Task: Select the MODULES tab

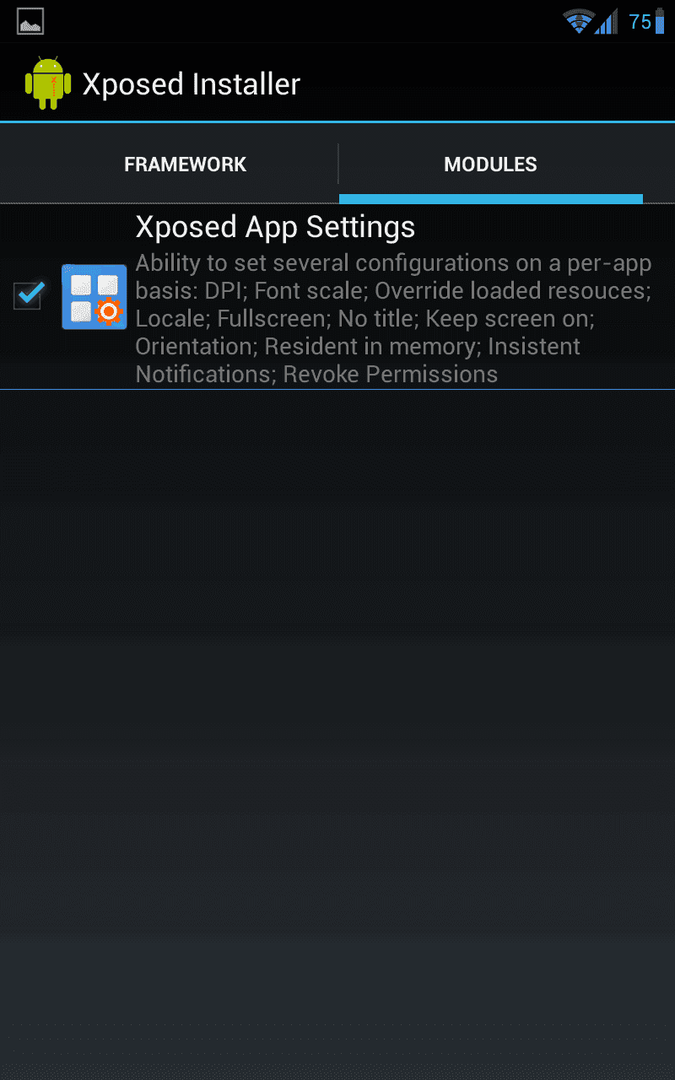Action: click(490, 164)
